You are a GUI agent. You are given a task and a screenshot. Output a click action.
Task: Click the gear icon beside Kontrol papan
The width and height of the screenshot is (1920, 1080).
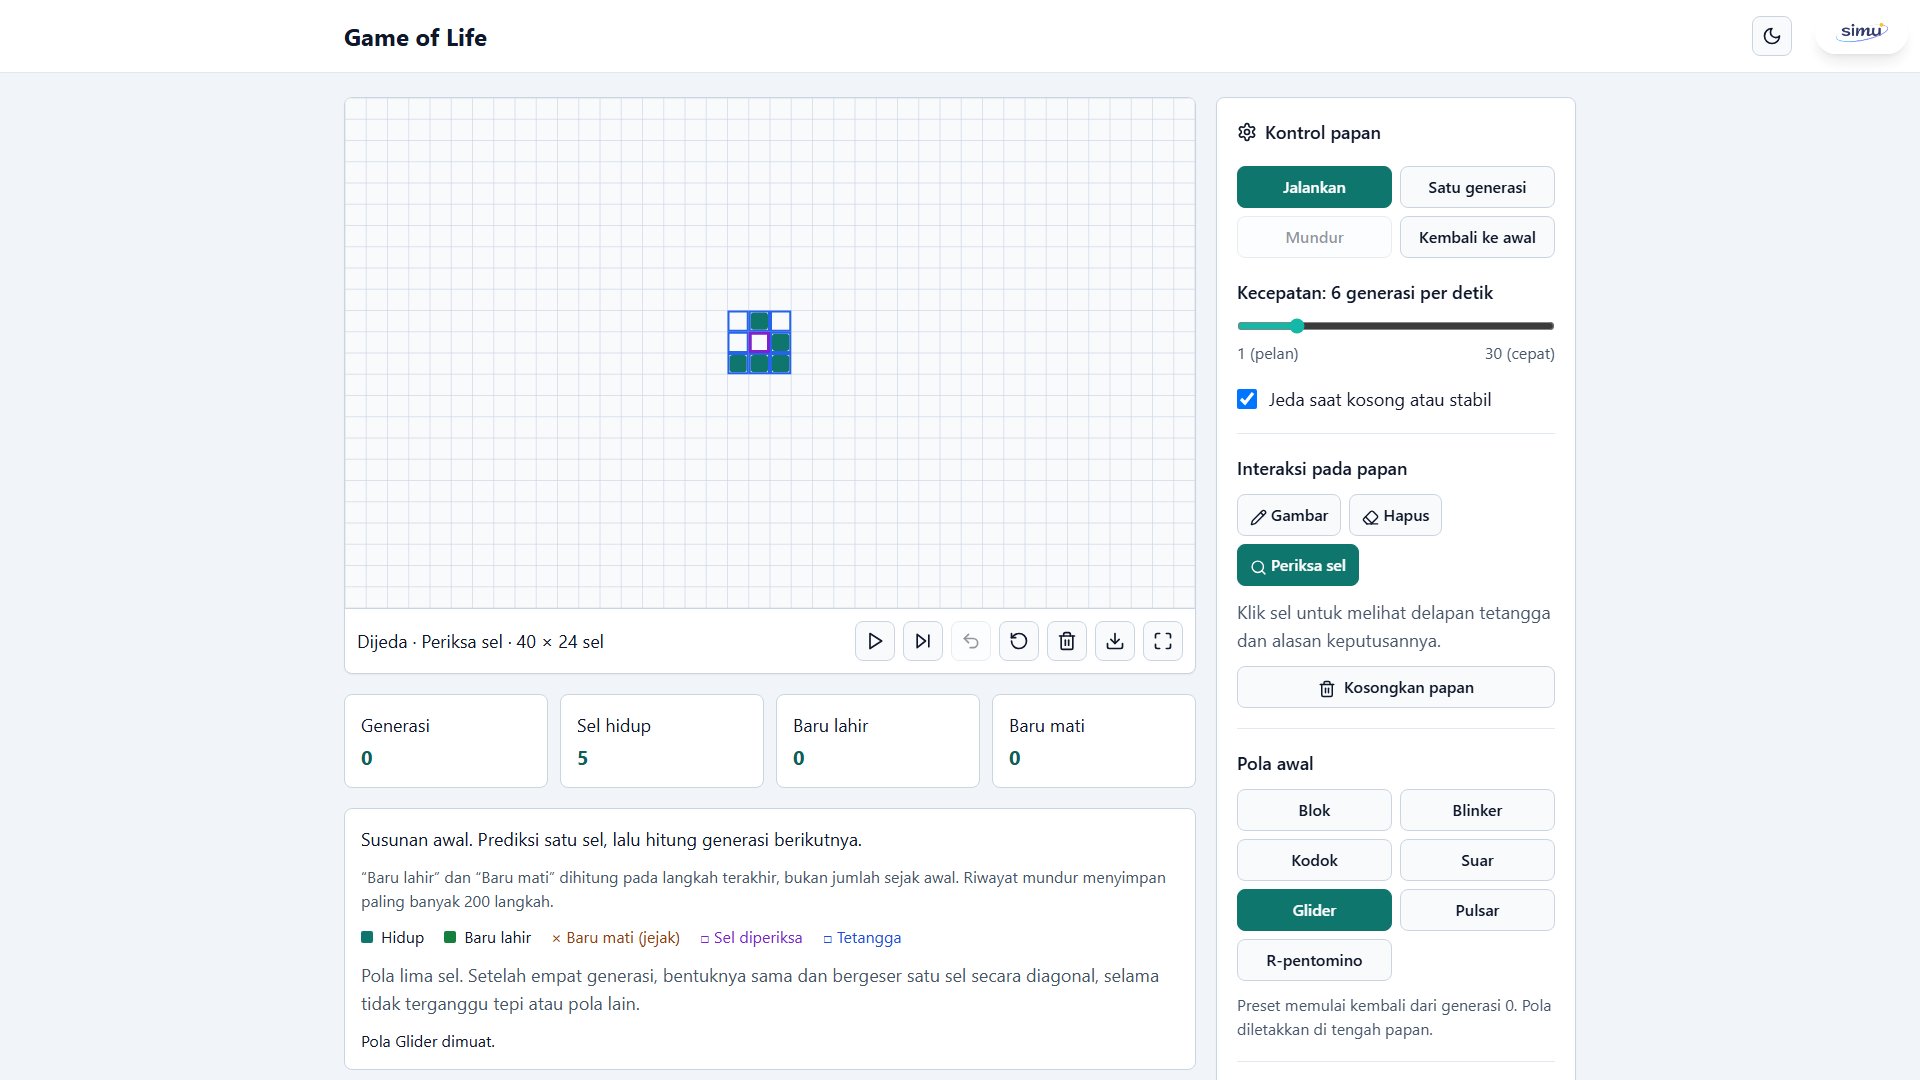1247,132
